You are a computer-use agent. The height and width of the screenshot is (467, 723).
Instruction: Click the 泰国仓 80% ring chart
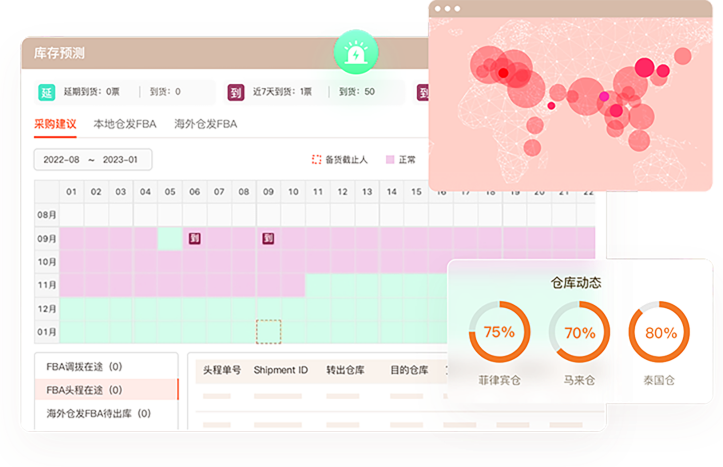click(x=659, y=331)
